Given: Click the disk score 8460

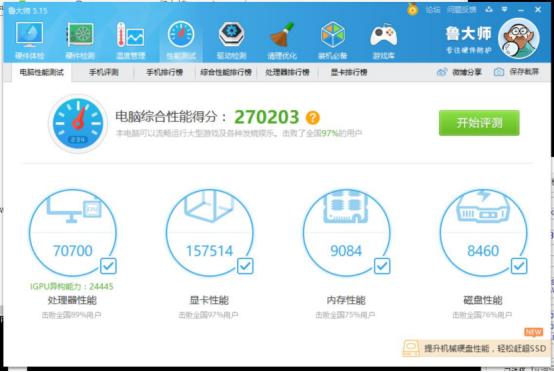Looking at the screenshot, I should click(x=483, y=251).
